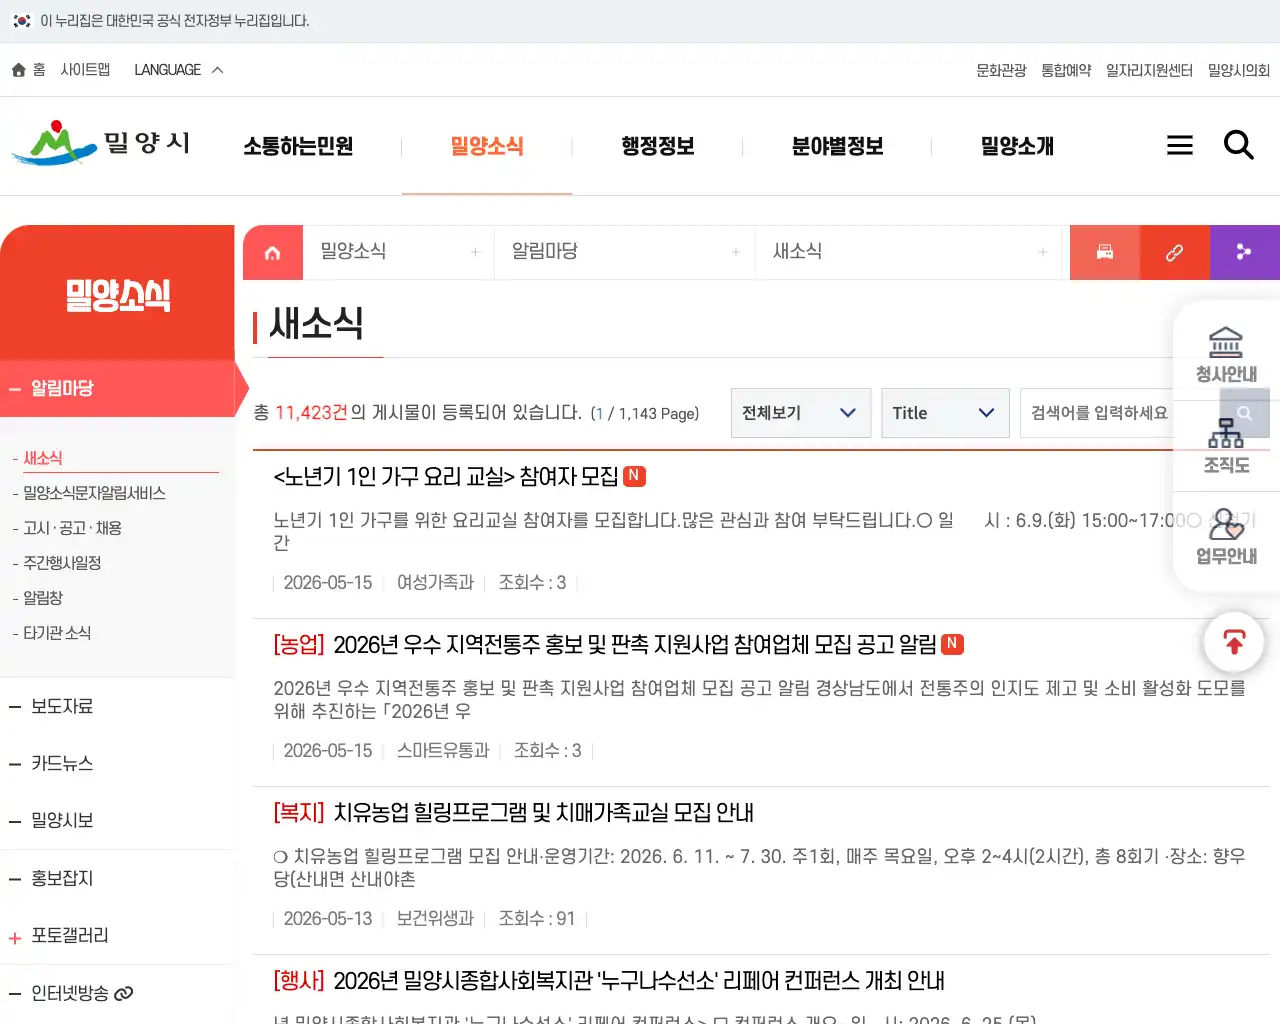Open the 밀양소식 main menu

(x=487, y=146)
